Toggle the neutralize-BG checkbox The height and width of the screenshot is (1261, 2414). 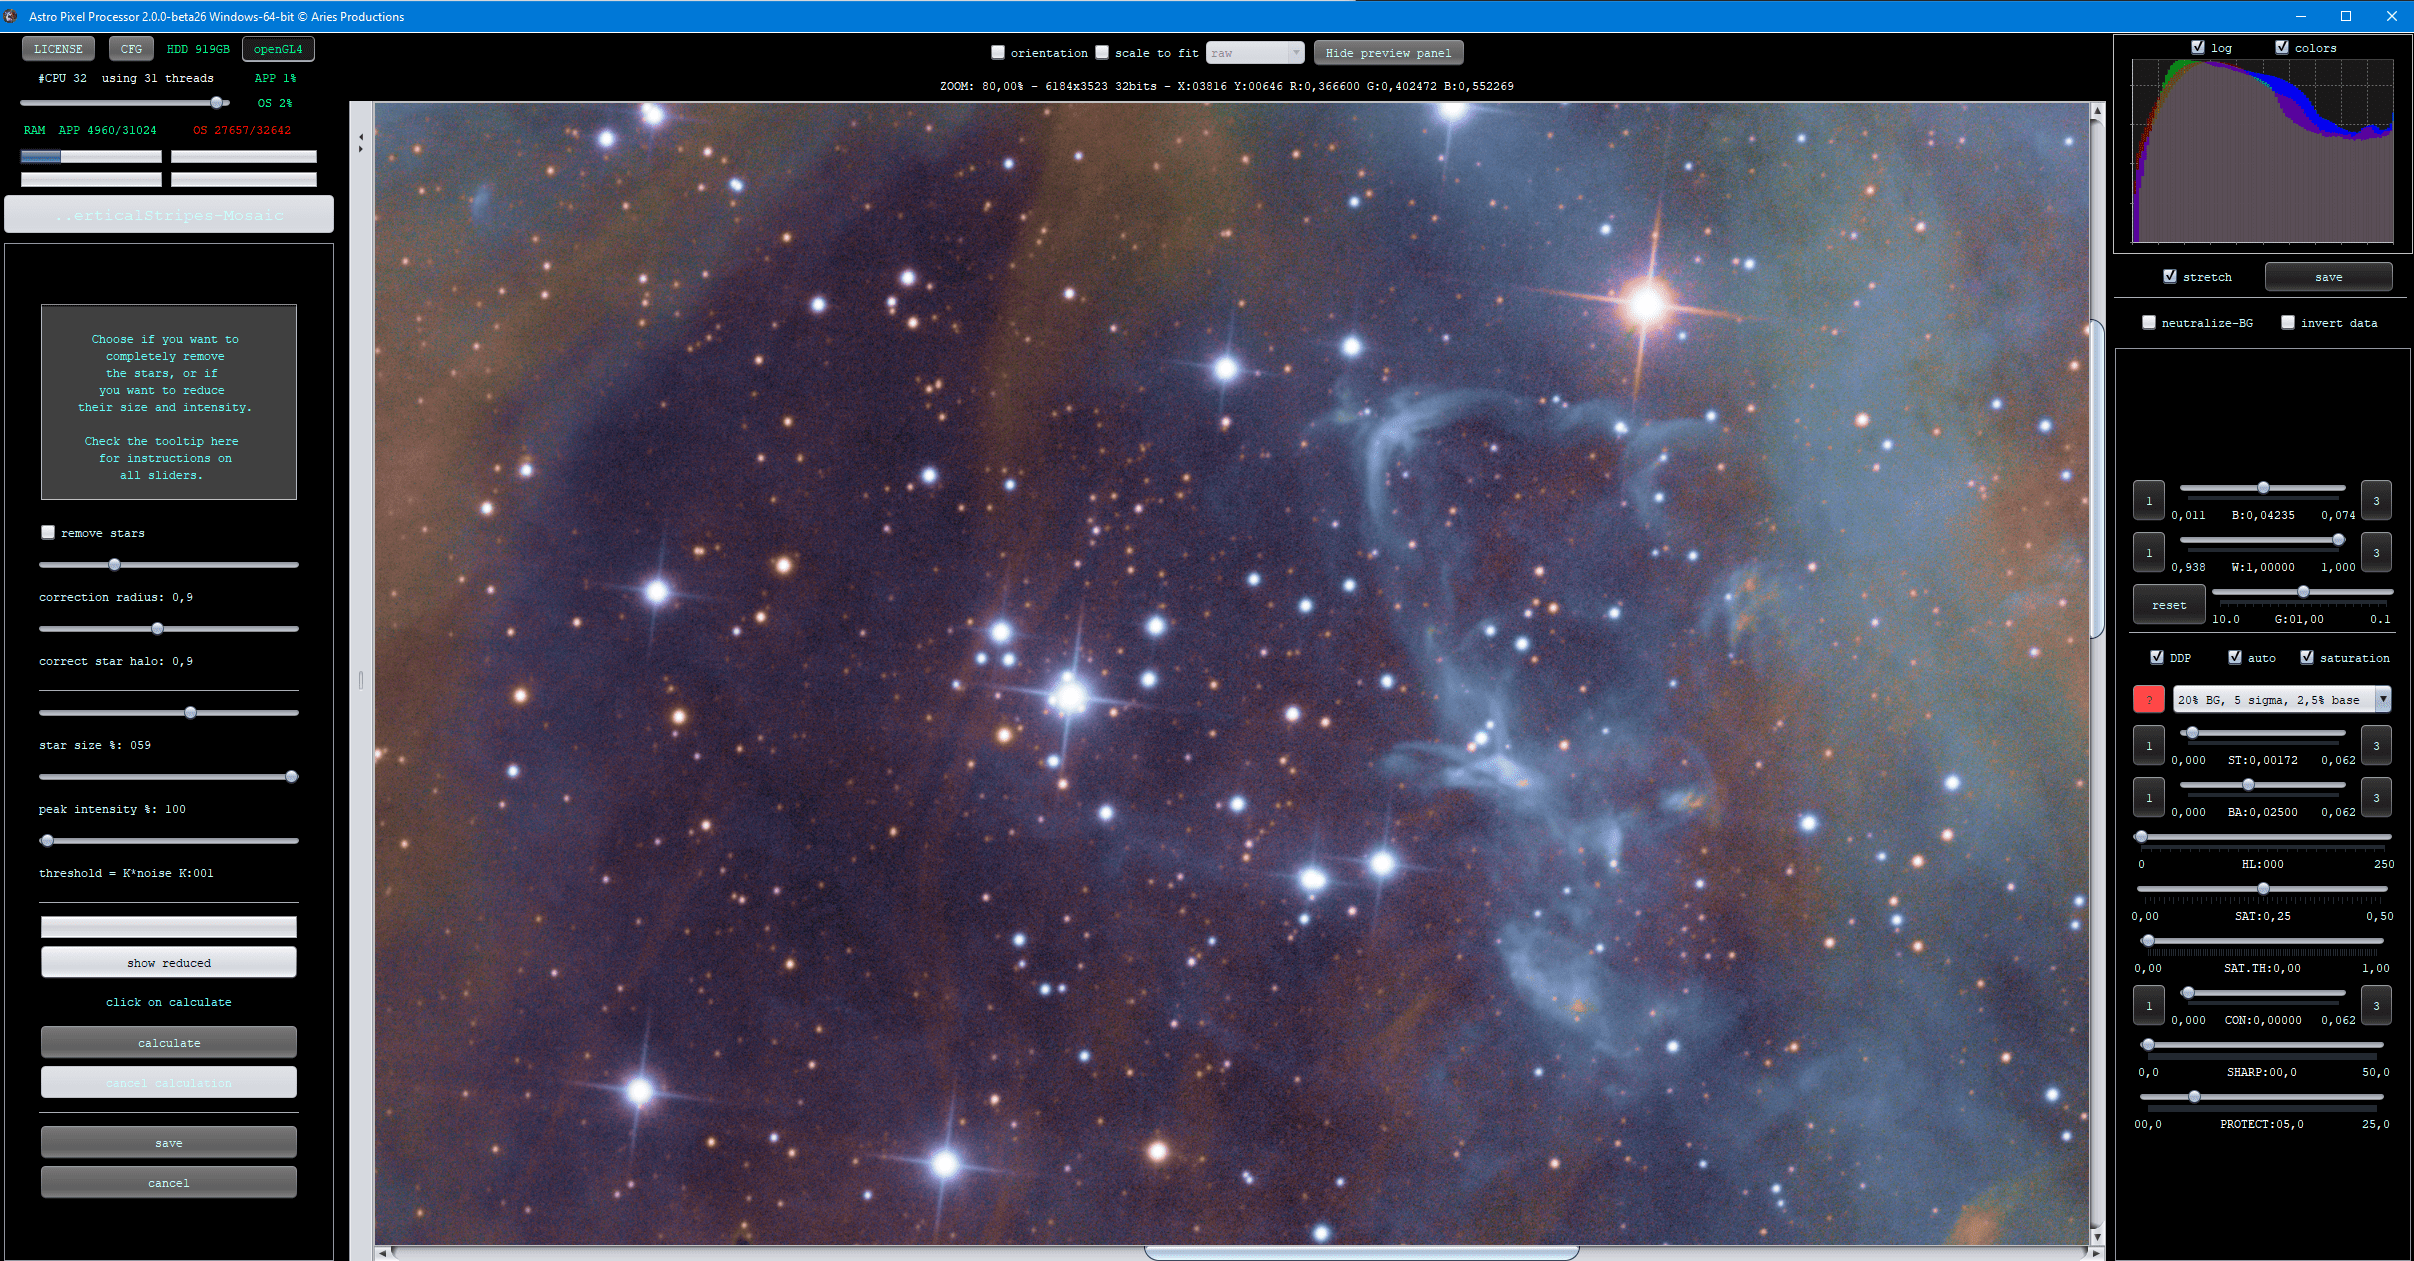(x=2148, y=322)
